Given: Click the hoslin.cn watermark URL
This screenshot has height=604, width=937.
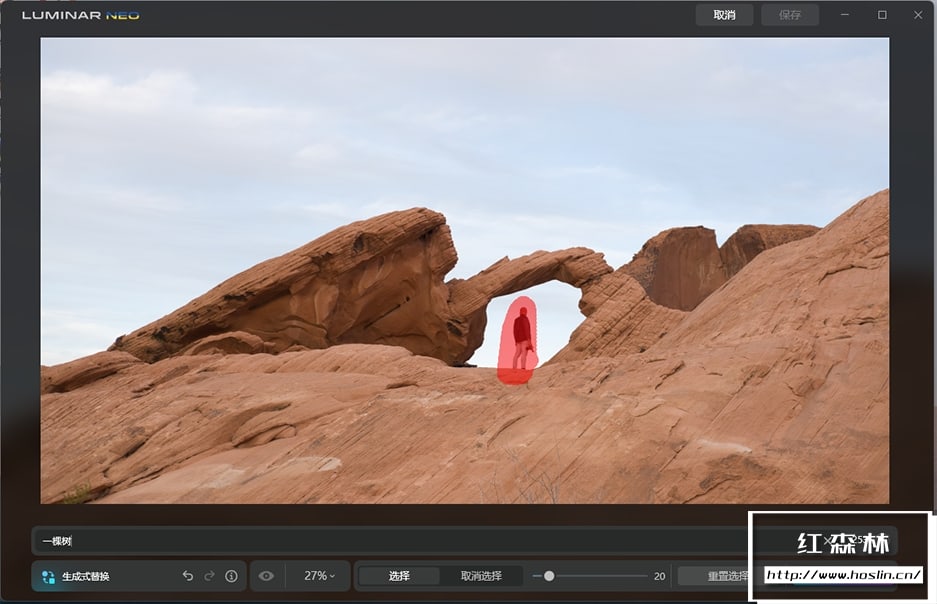Looking at the screenshot, I should (x=842, y=575).
